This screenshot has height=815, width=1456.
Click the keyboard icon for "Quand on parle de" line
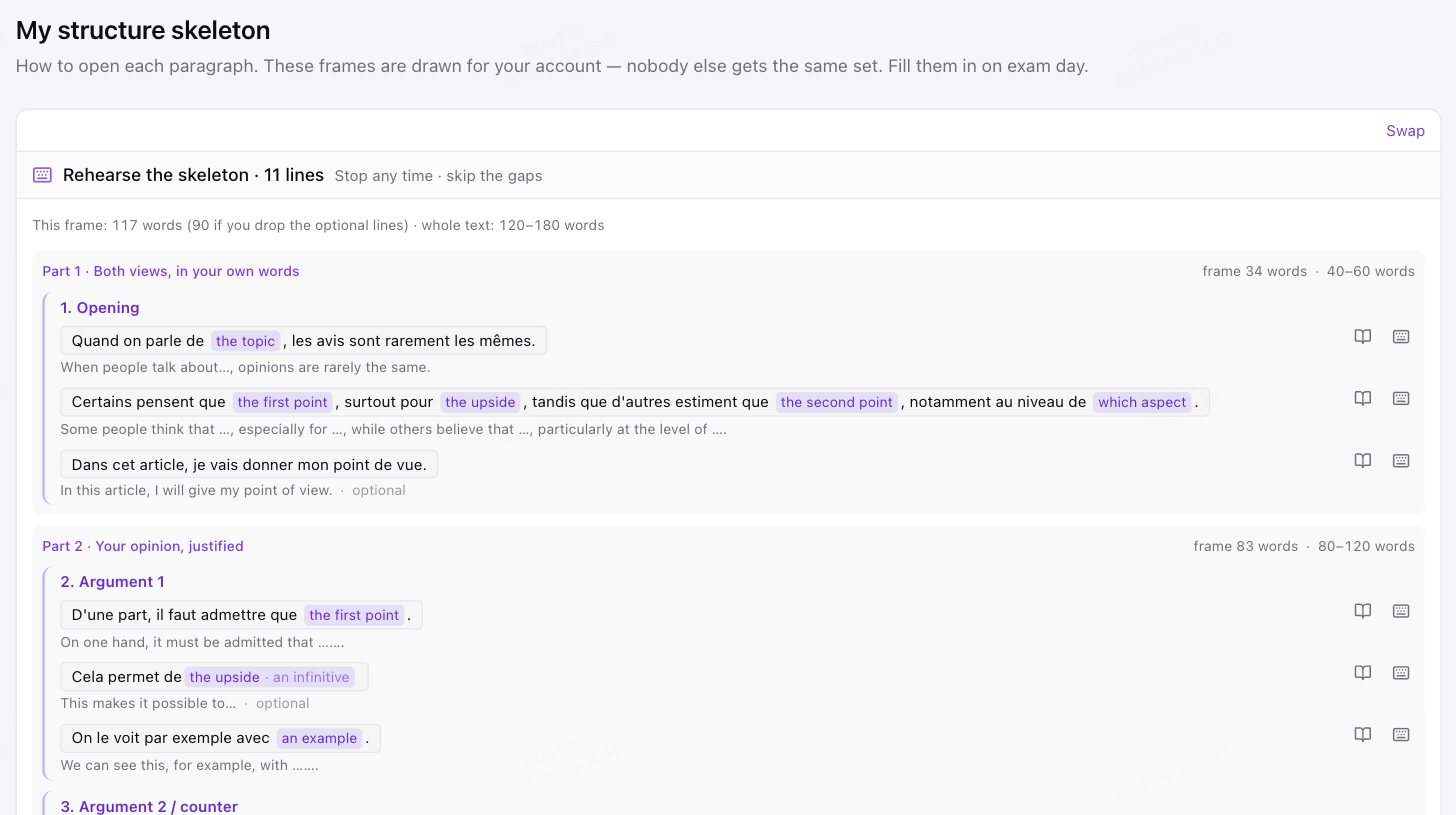pyautogui.click(x=1401, y=337)
